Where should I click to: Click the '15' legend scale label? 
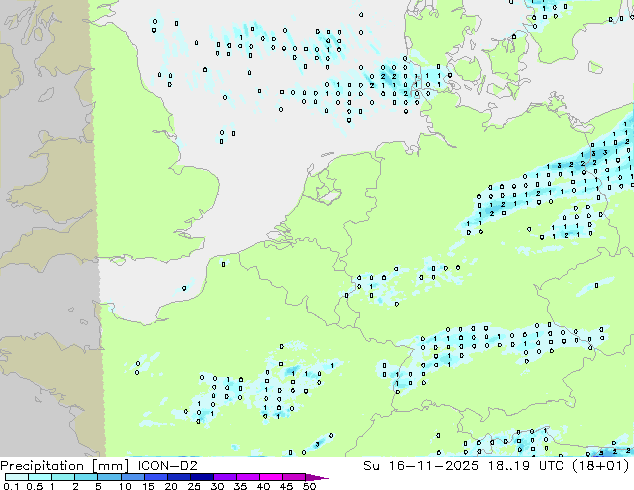(148, 486)
